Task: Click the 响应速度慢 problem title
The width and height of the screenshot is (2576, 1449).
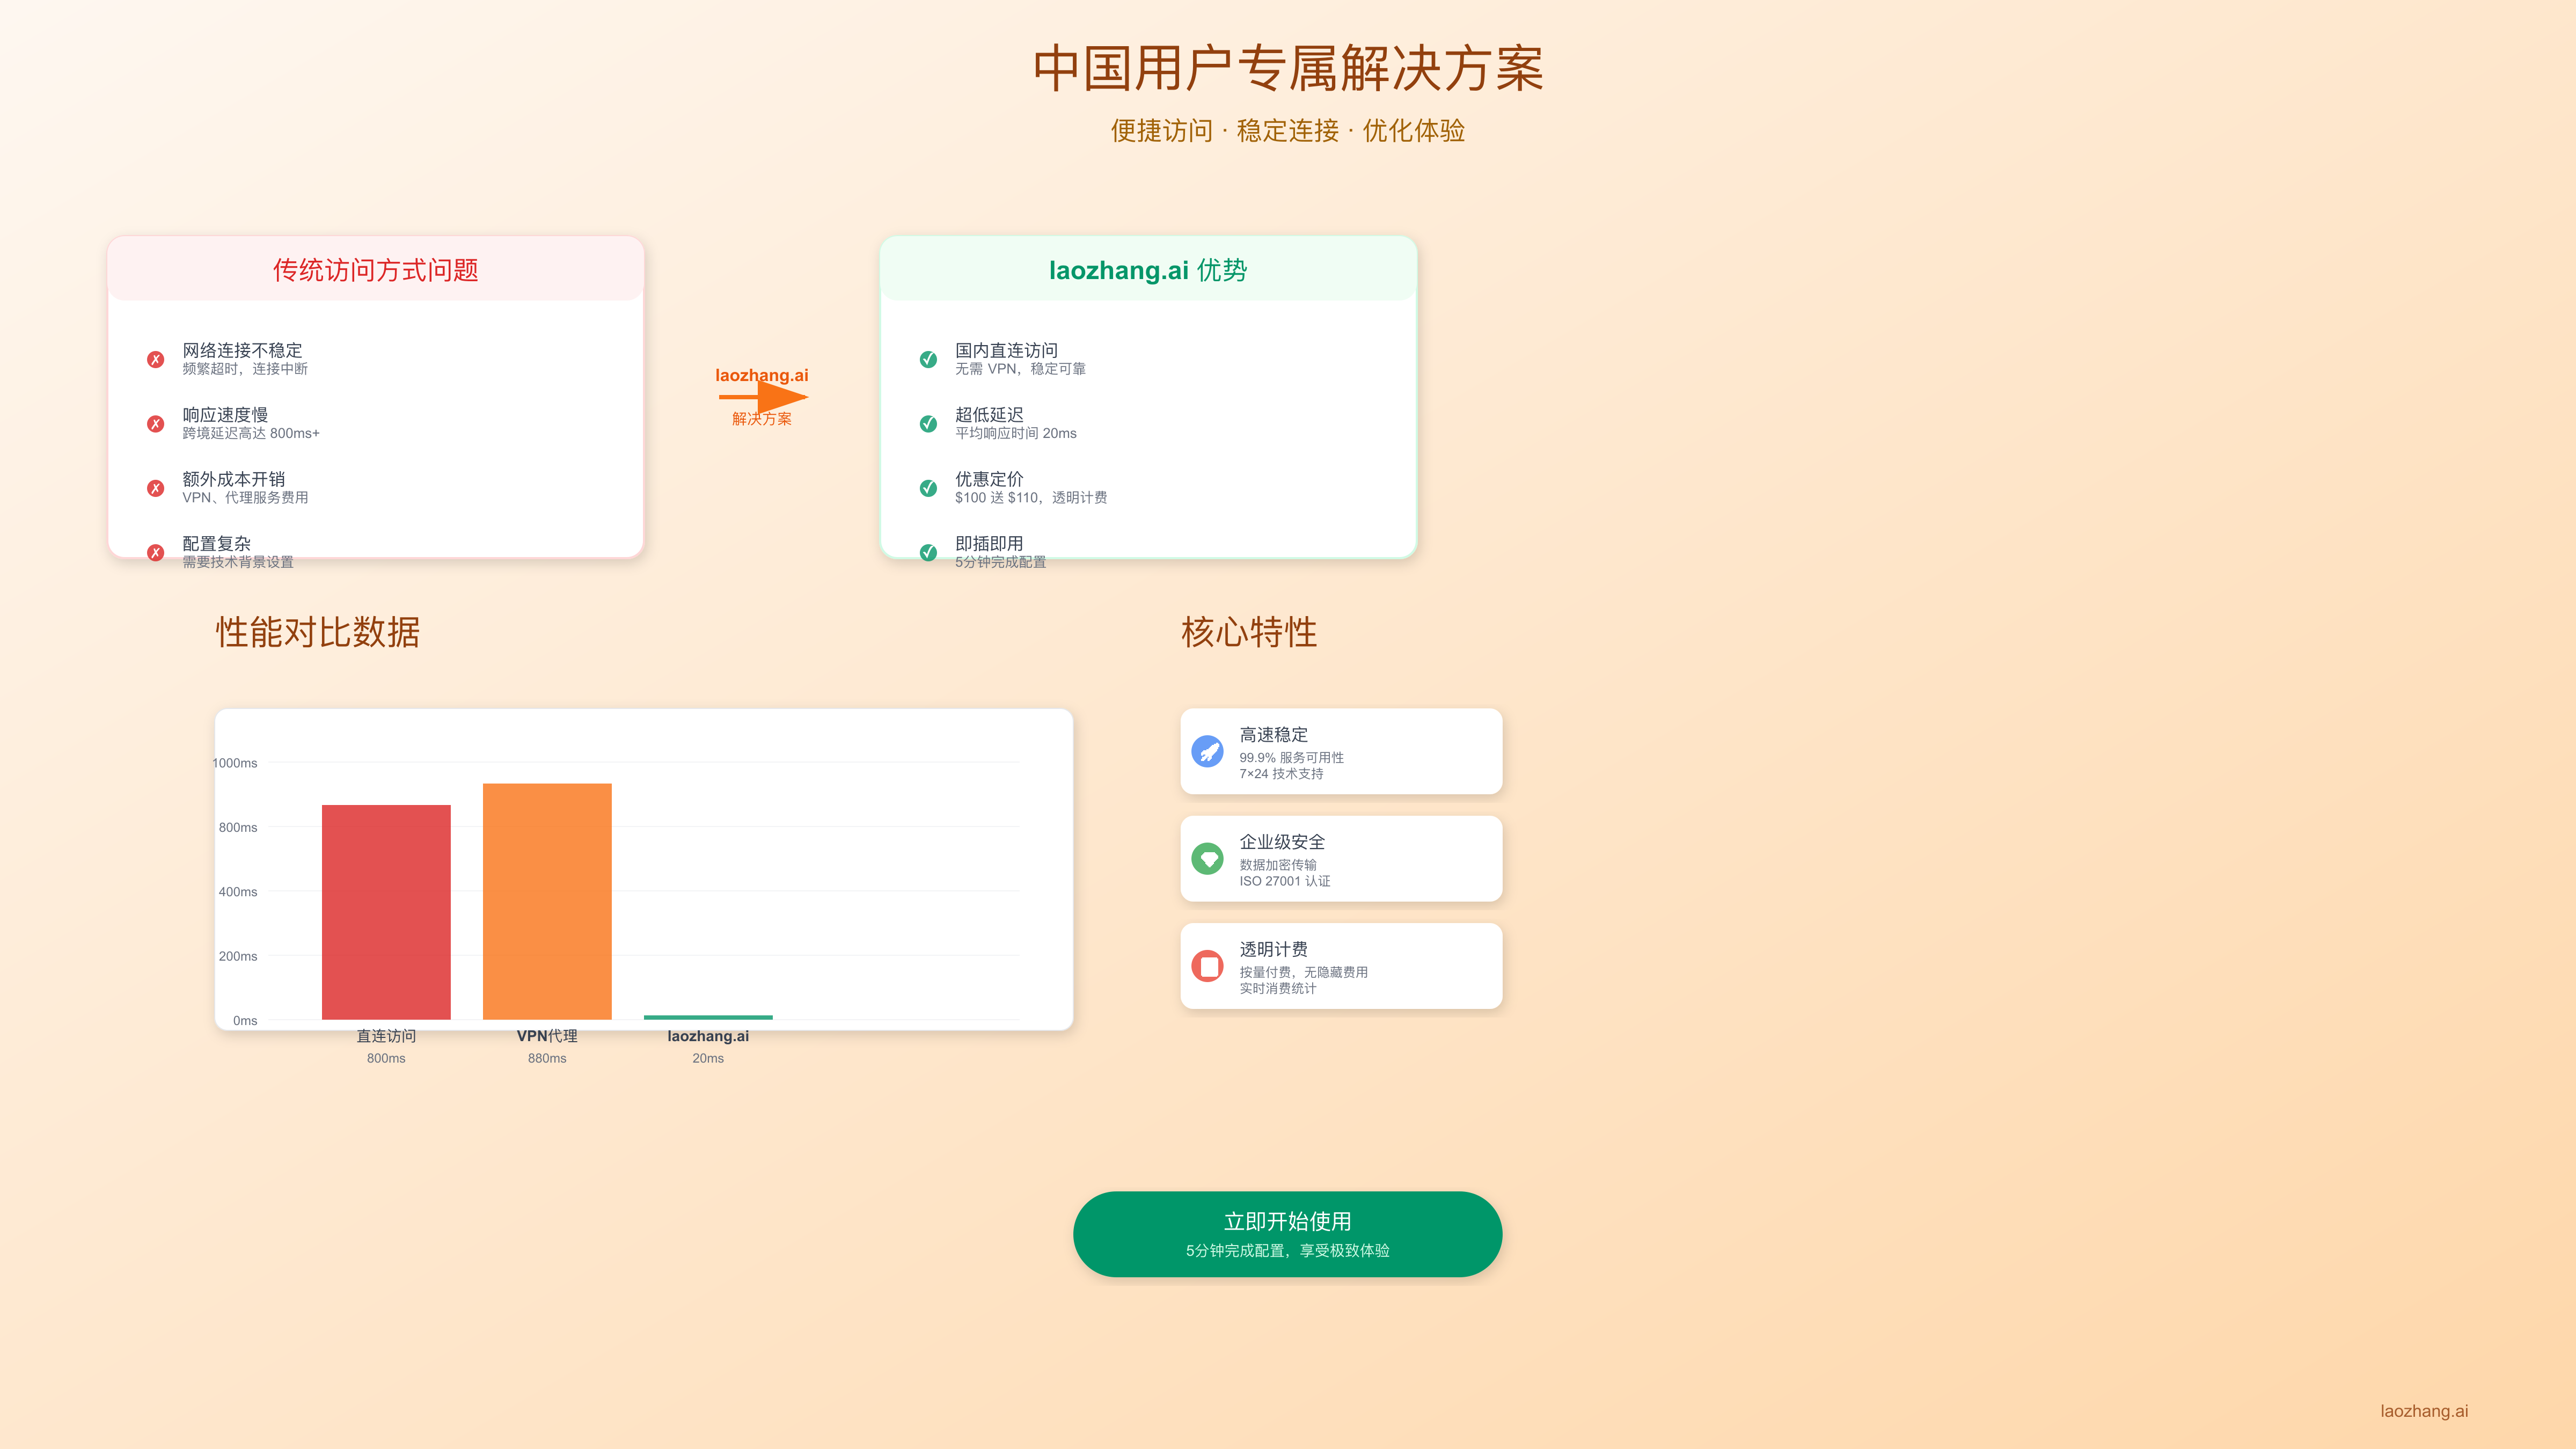Action: pos(225,415)
